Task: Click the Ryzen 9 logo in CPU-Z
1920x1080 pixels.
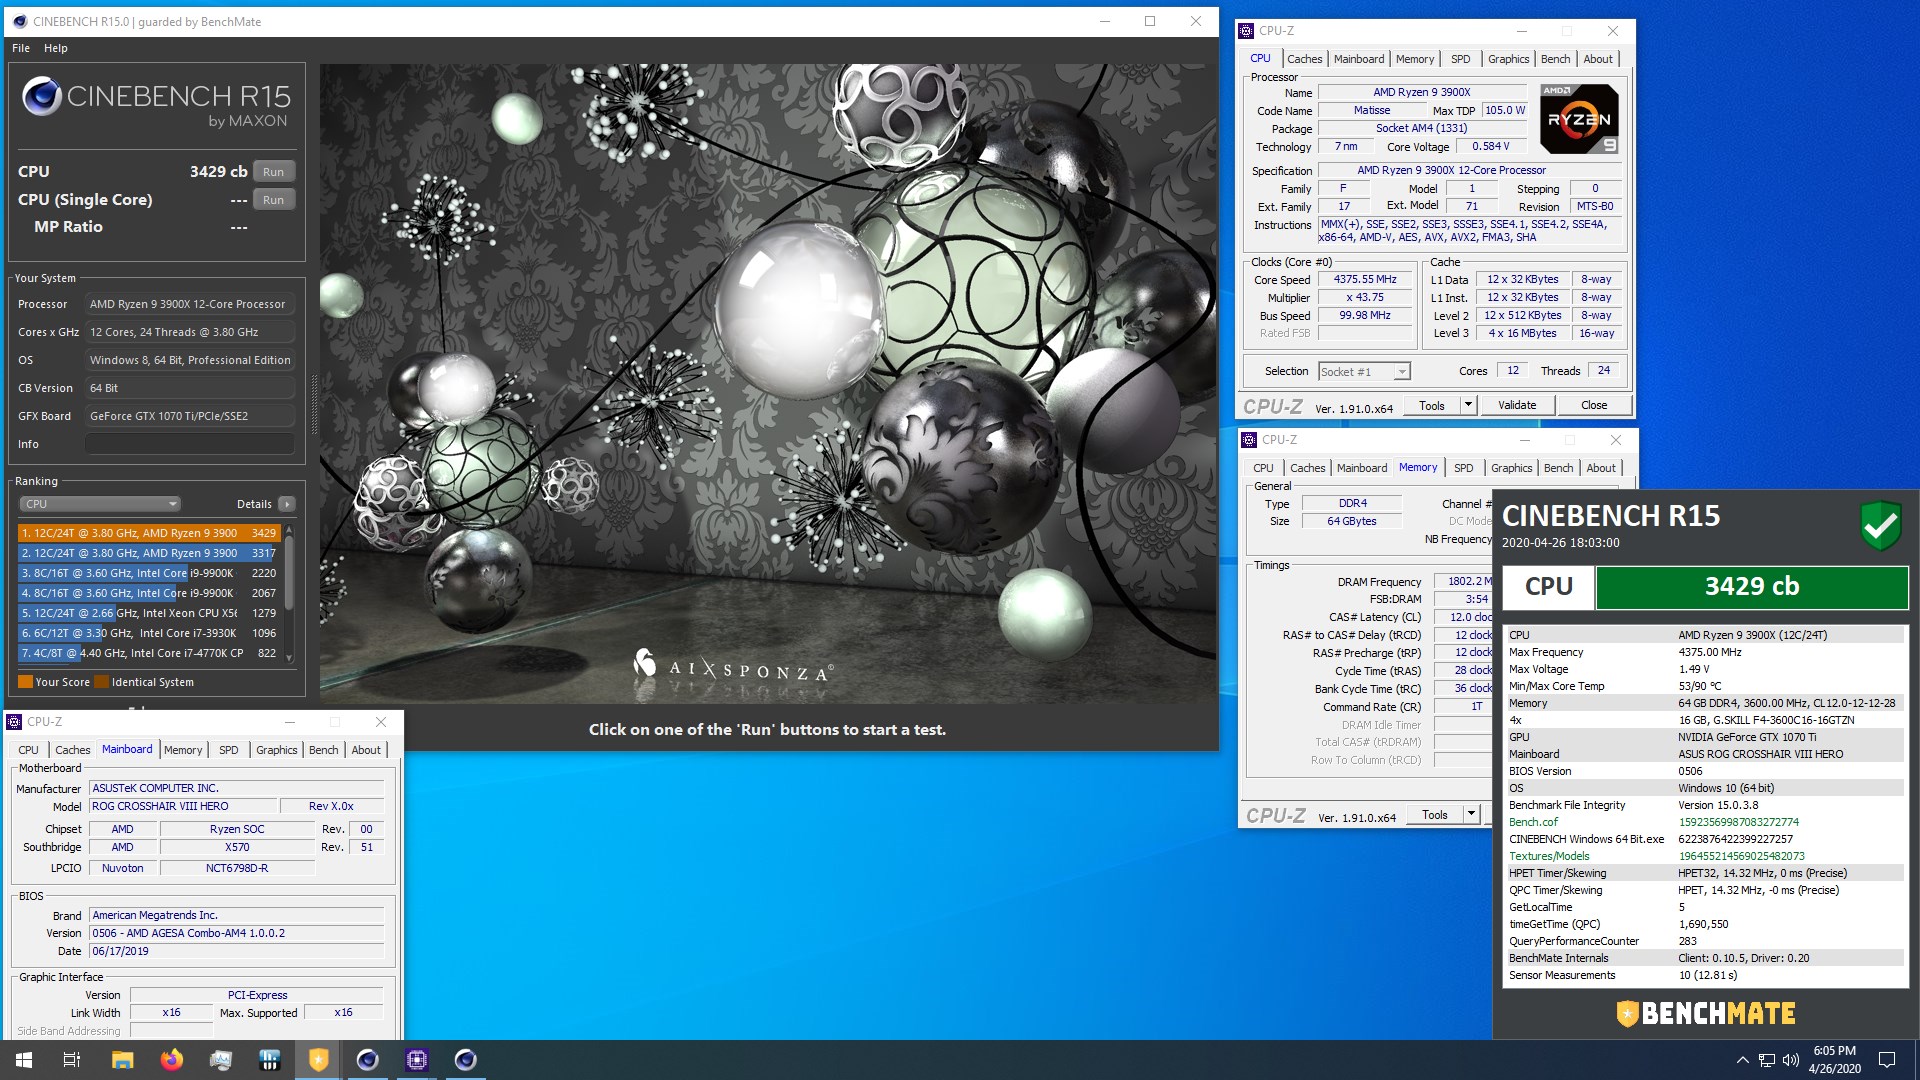Action: (x=1579, y=119)
